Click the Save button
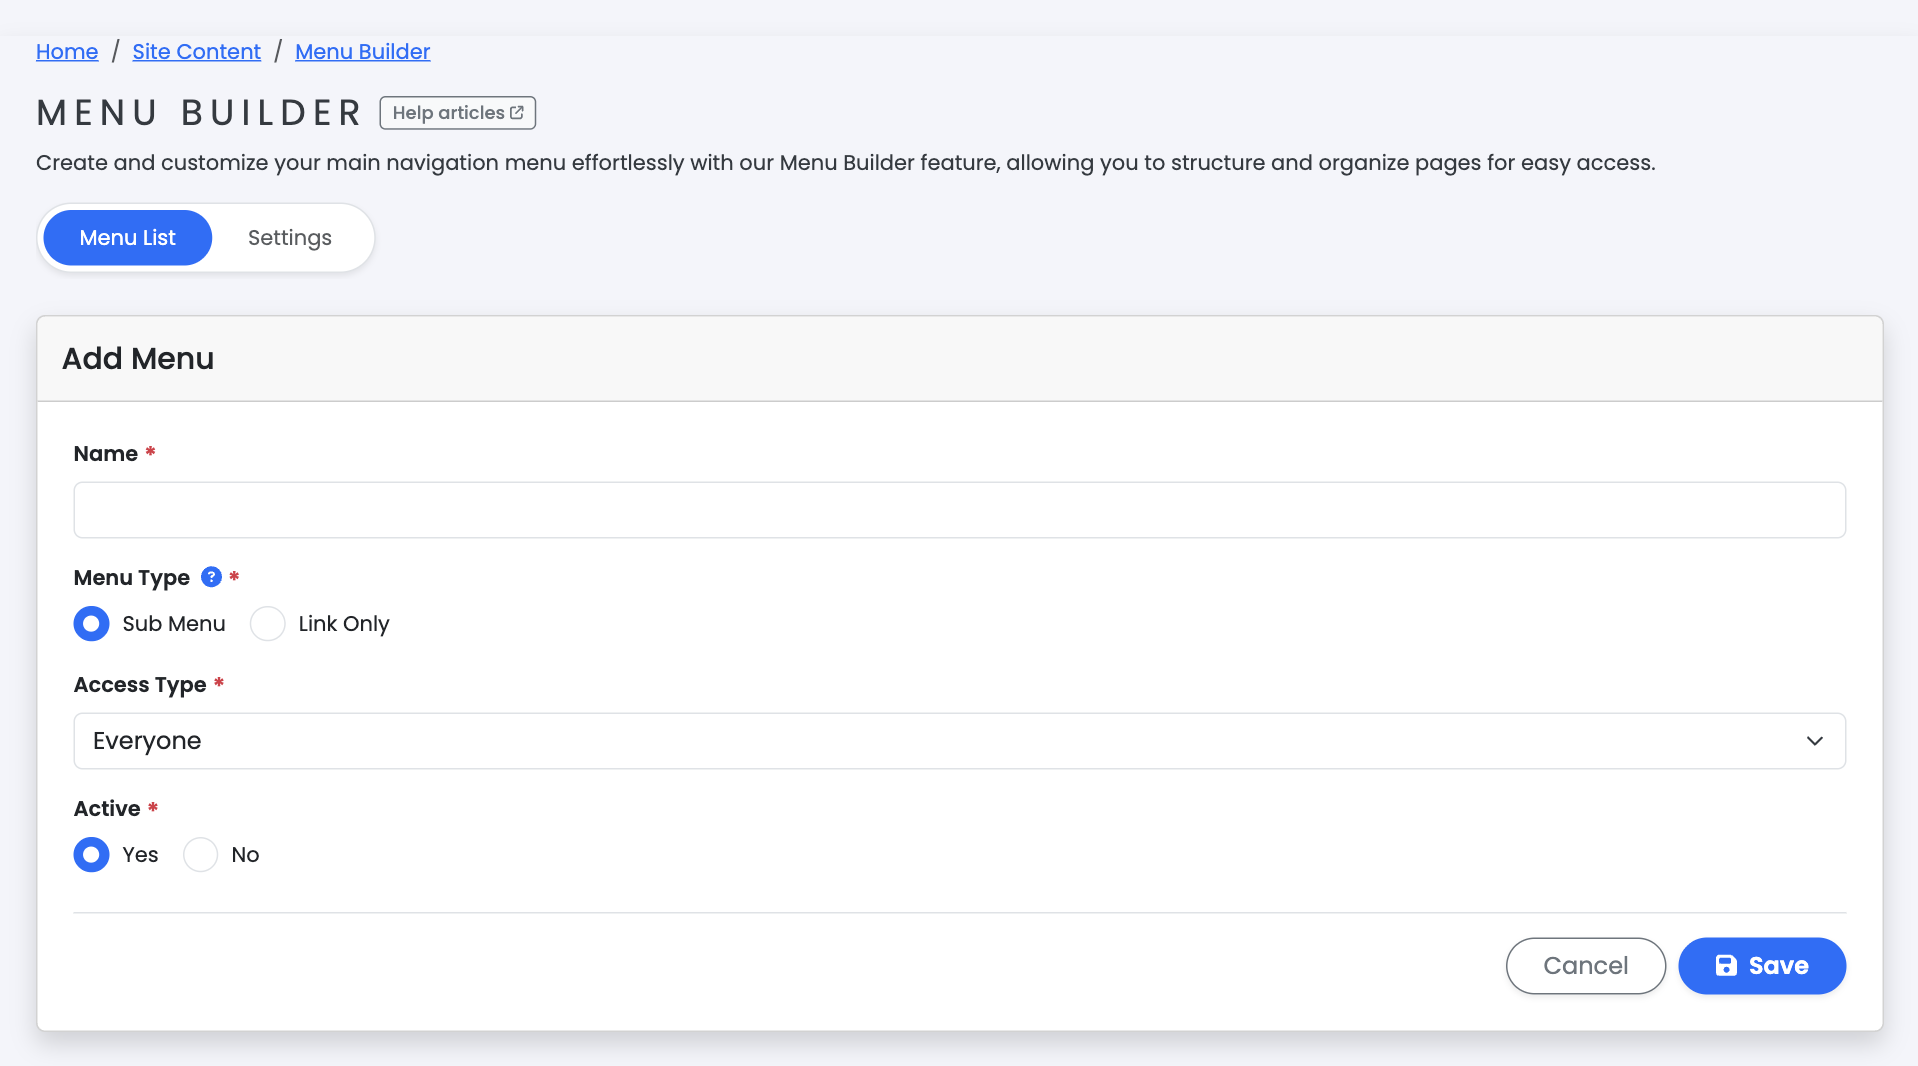Viewport: 1918px width, 1066px height. pyautogui.click(x=1762, y=966)
